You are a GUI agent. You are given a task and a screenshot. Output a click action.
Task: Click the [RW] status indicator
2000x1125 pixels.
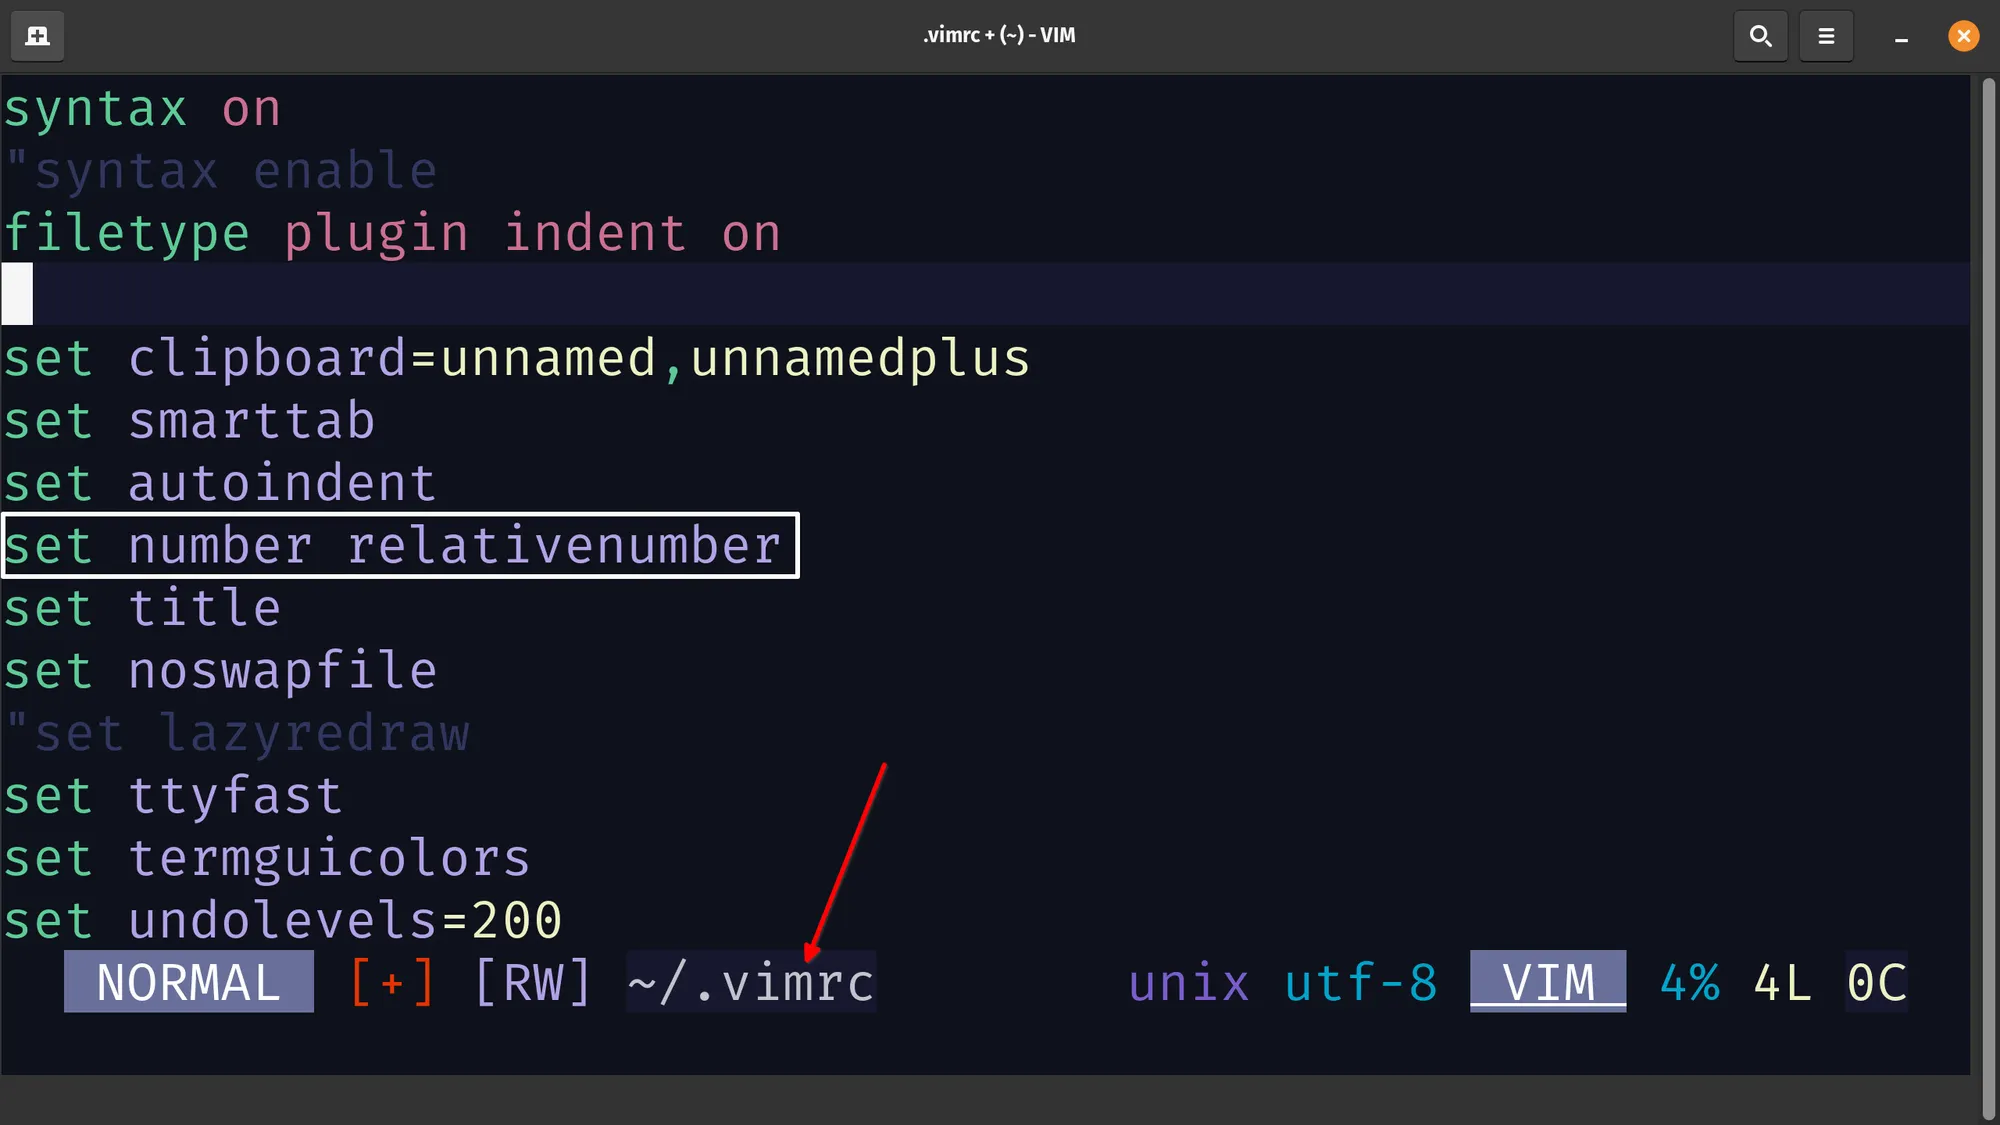pyautogui.click(x=533, y=982)
